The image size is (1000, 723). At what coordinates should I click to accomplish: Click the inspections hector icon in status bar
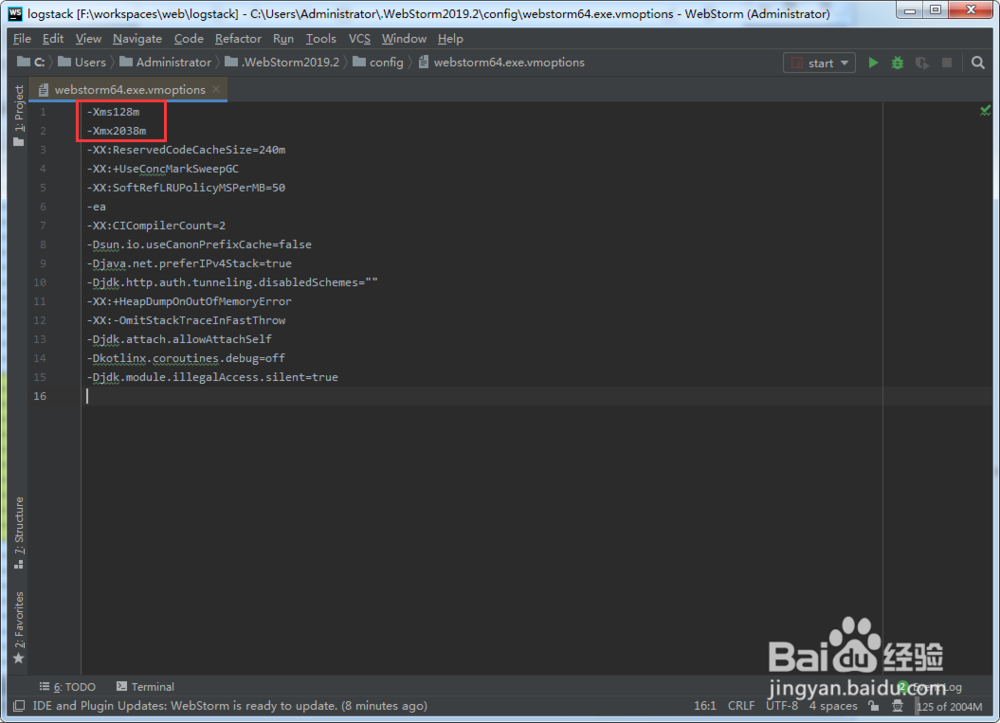point(897,706)
